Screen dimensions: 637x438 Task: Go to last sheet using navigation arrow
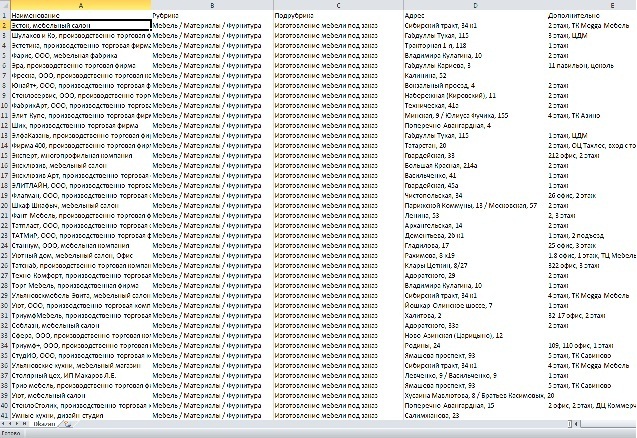pos(24,424)
